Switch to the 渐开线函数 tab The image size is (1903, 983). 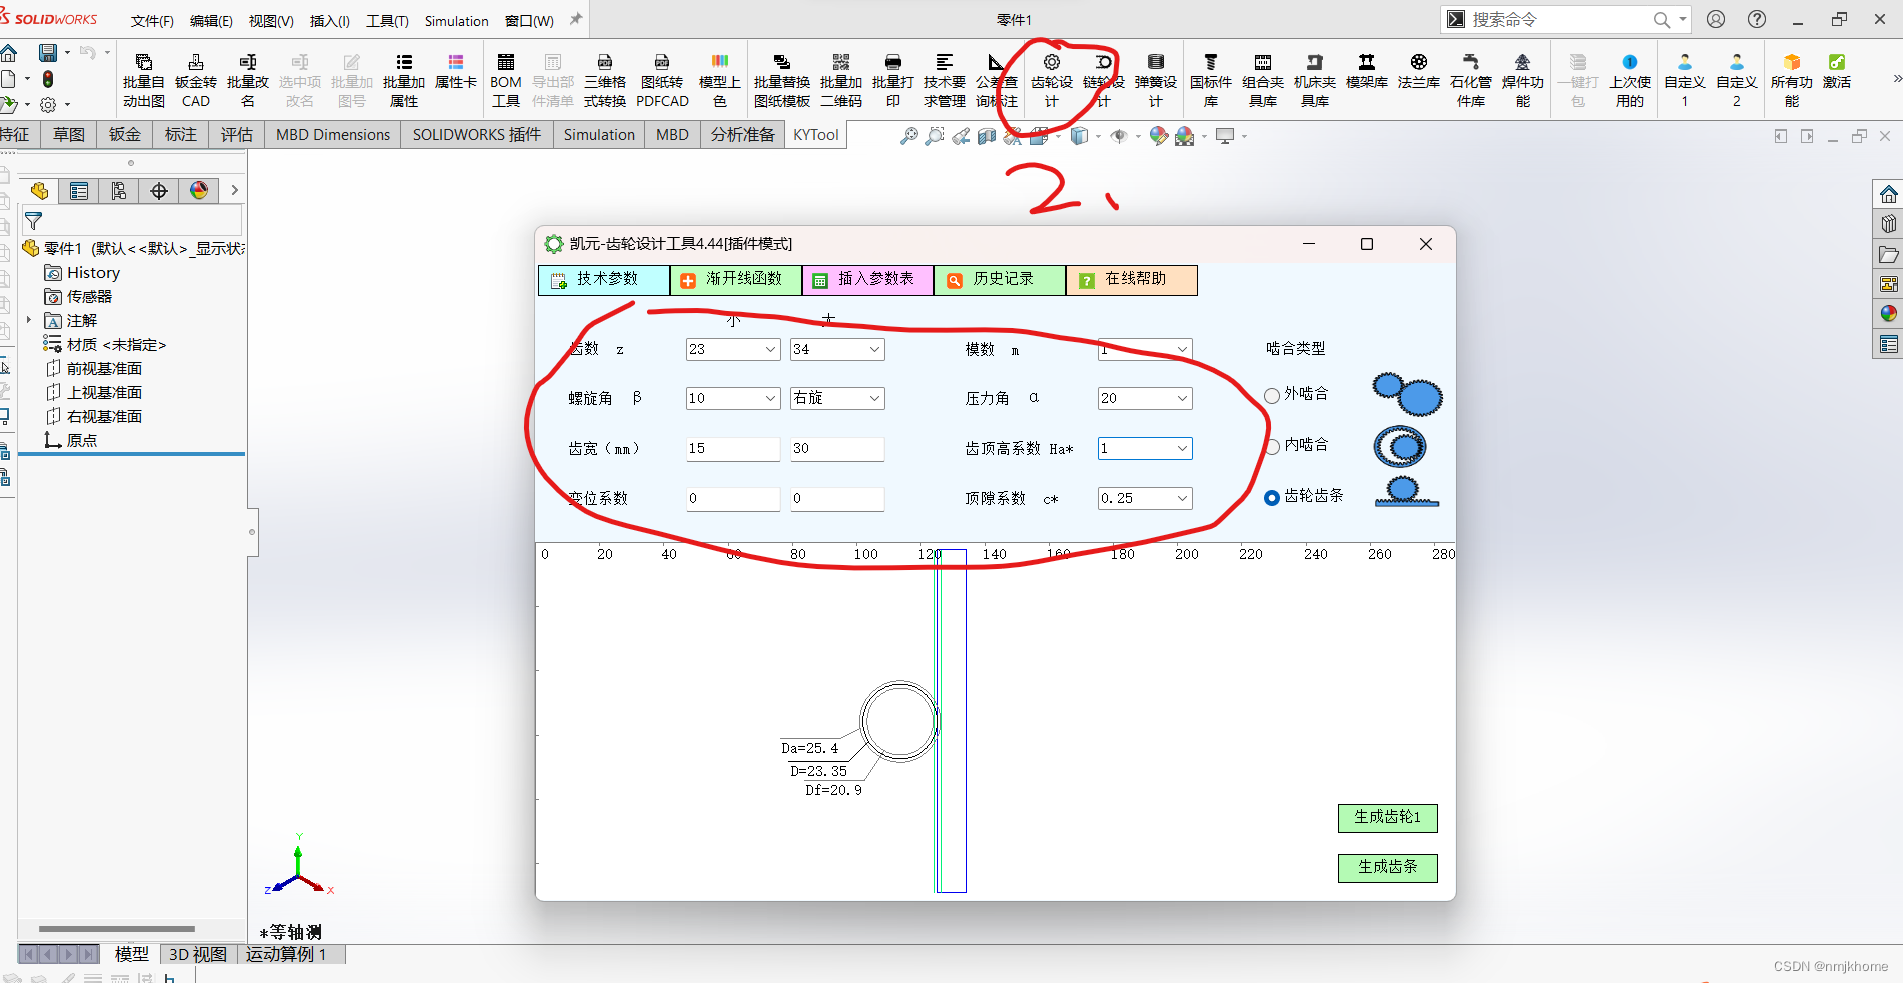(735, 280)
